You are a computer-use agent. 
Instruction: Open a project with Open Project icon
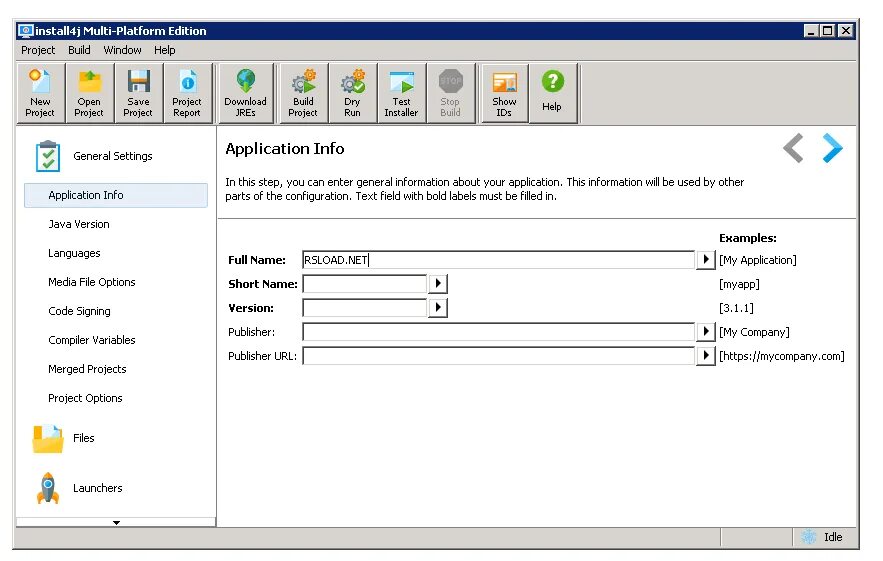(x=89, y=94)
